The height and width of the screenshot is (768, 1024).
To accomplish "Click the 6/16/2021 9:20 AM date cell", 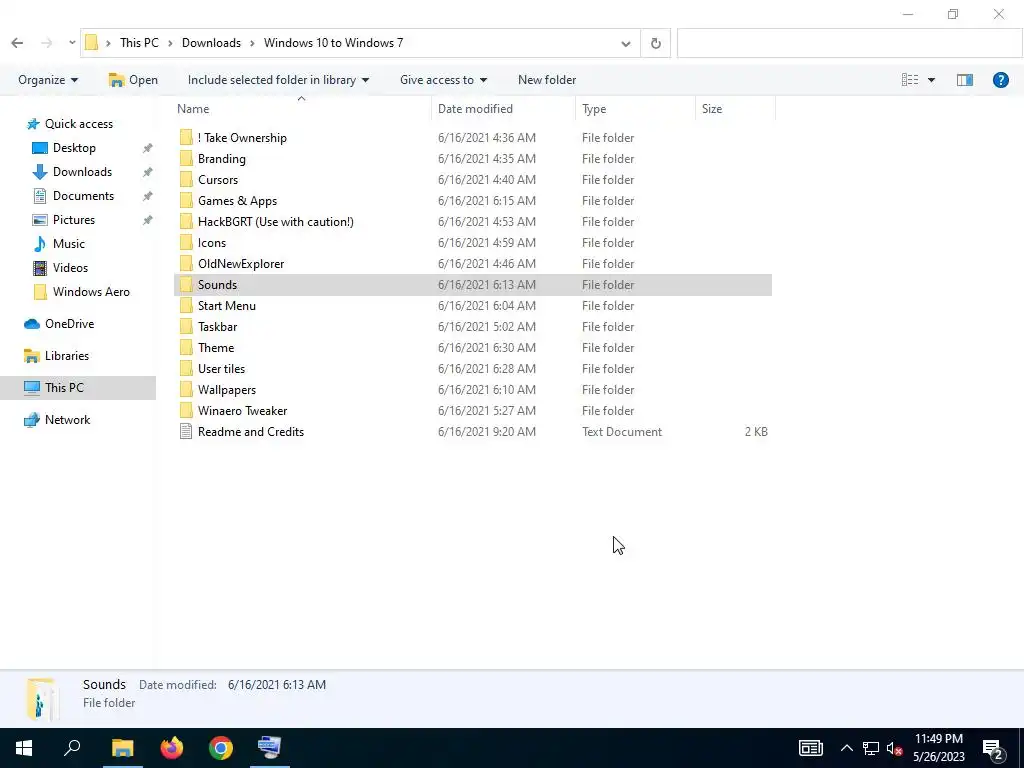I will (x=487, y=432).
